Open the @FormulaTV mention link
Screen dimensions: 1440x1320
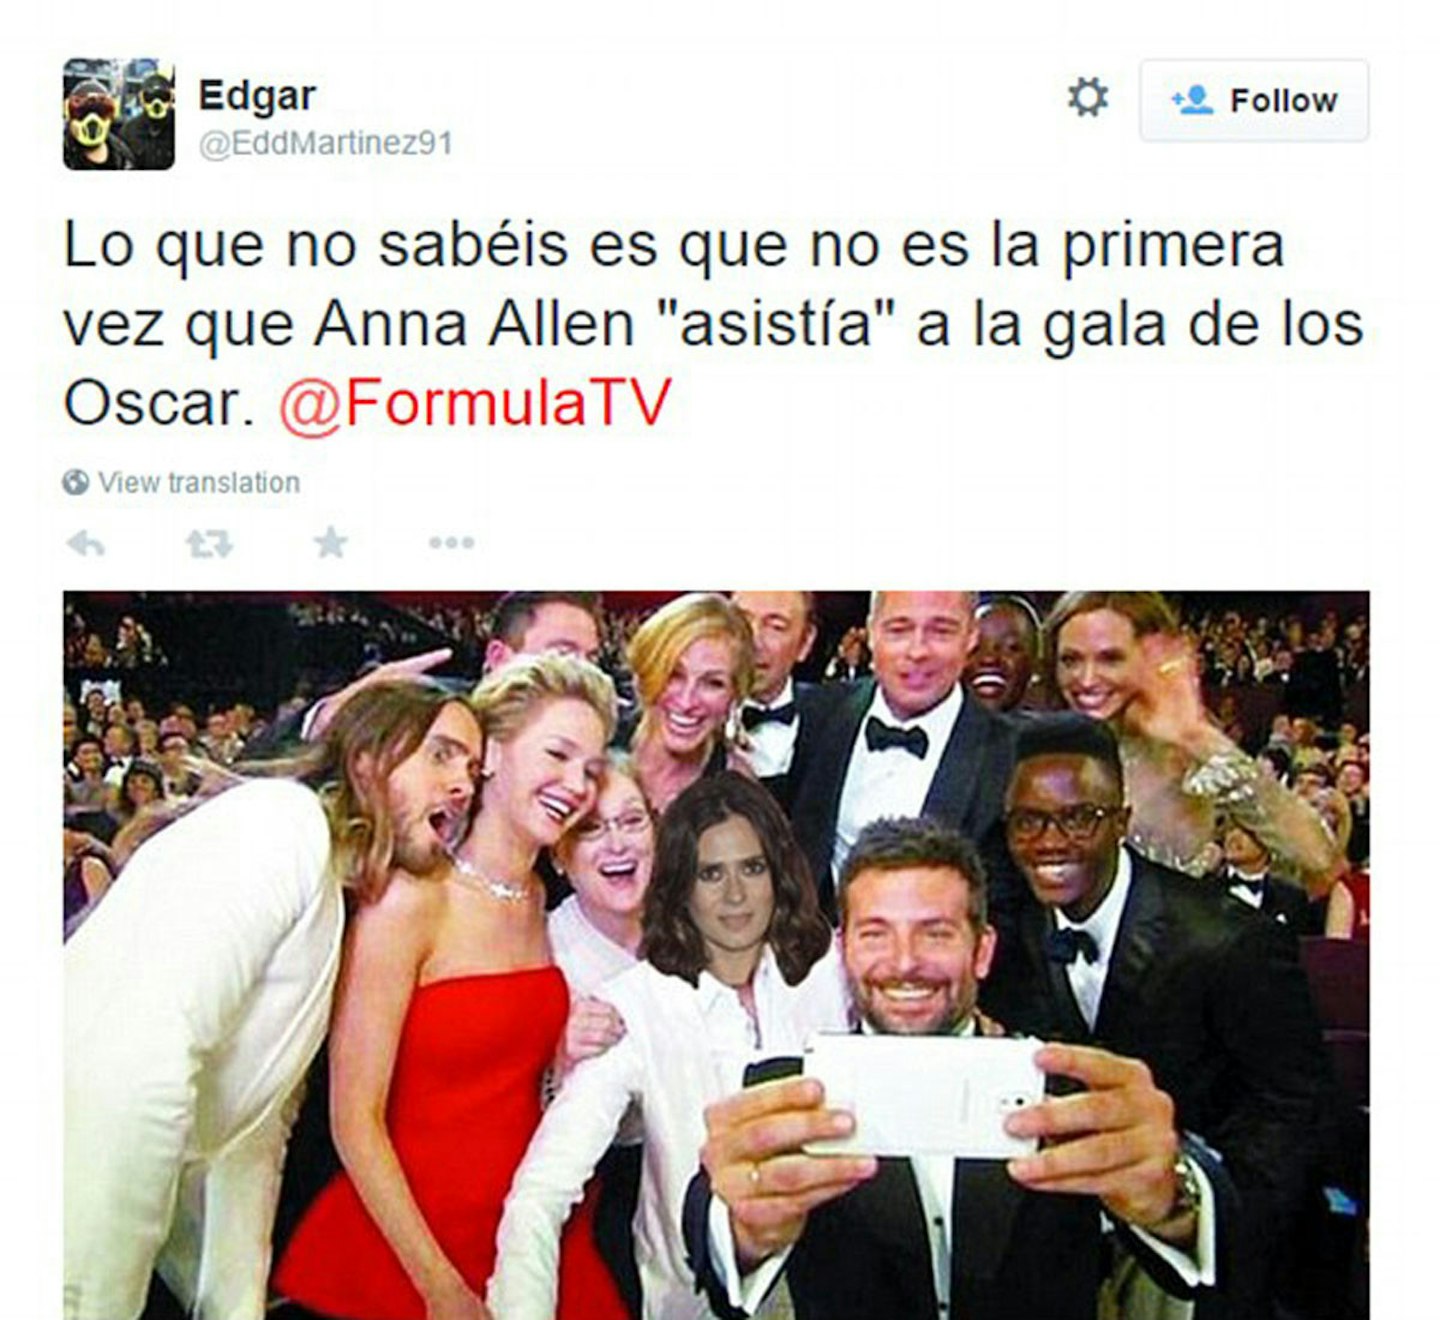pyautogui.click(x=475, y=403)
